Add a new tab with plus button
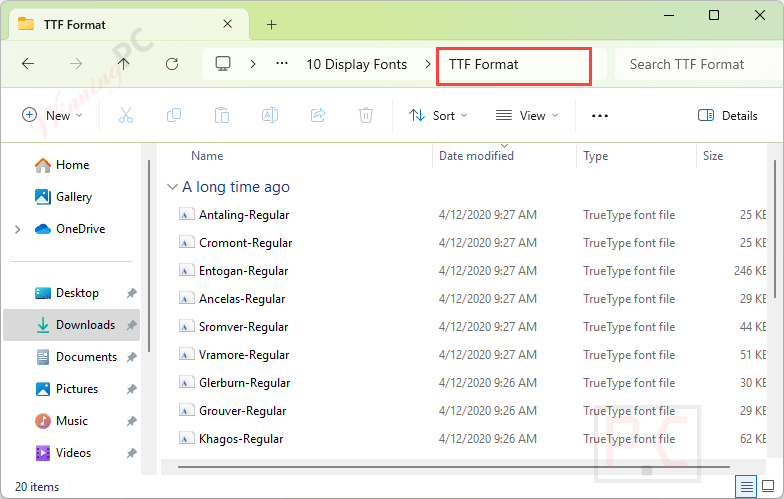 pyautogui.click(x=272, y=24)
